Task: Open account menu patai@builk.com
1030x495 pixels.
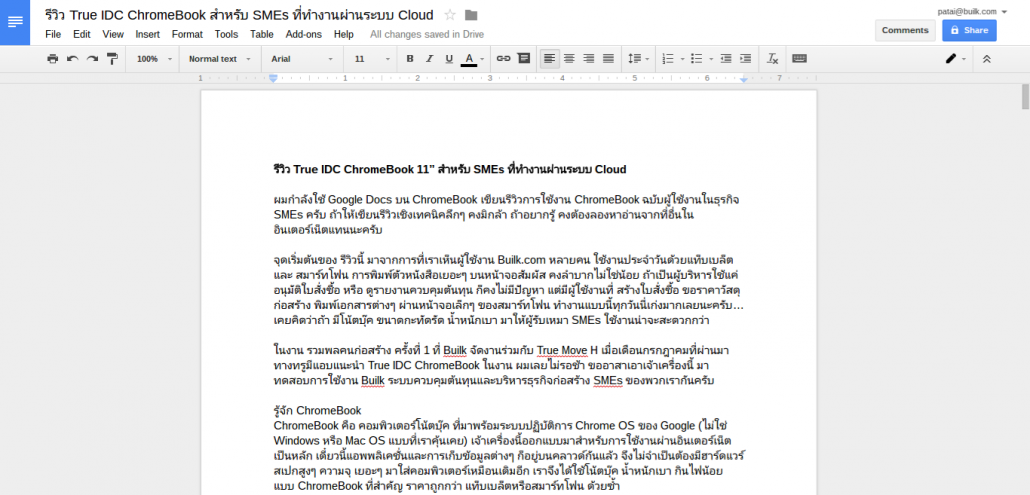Action: click(x=972, y=11)
